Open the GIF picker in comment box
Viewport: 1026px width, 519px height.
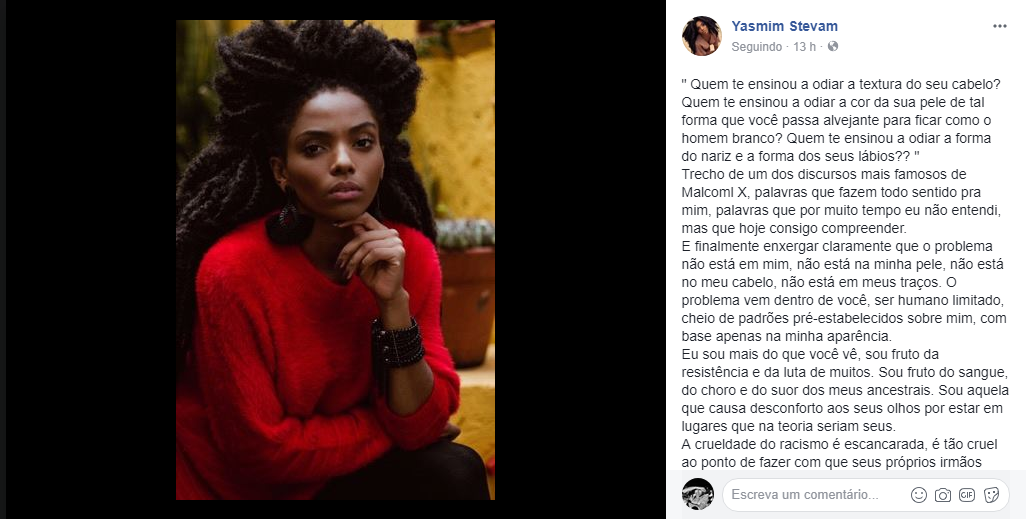[967, 495]
